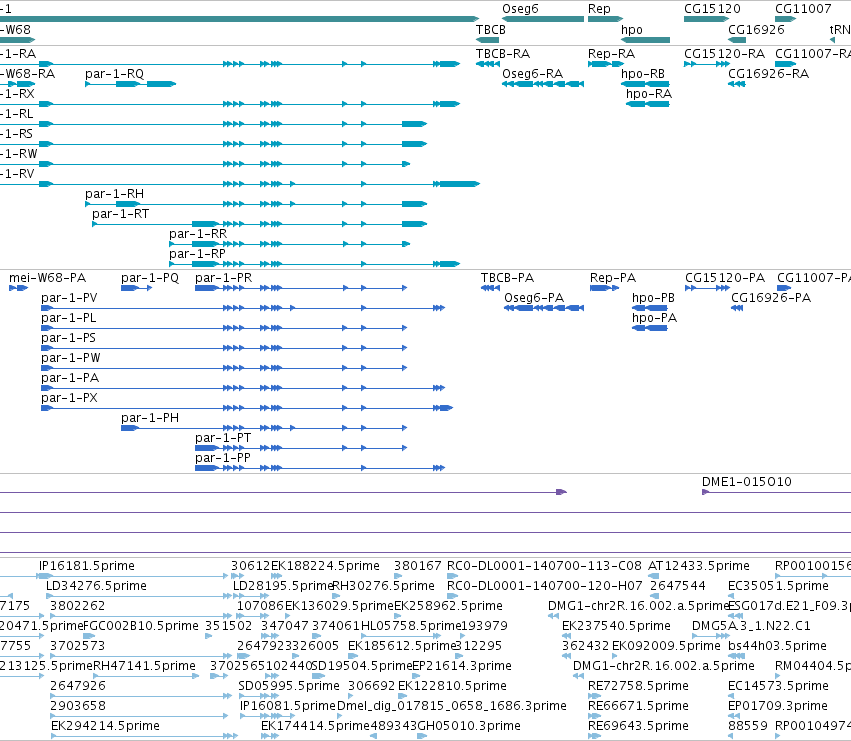This screenshot has height=741, width=851.
Task: Select the TBCB gene label
Action: coord(491,29)
